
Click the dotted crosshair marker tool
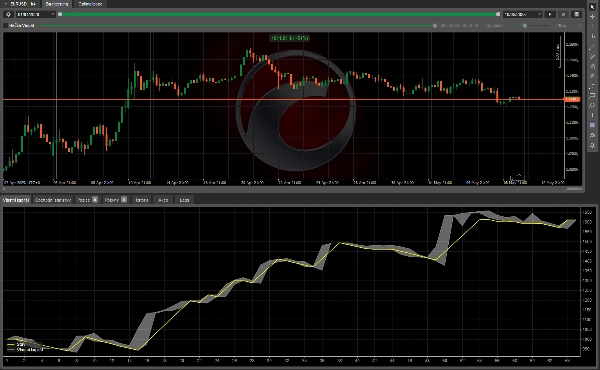tap(592, 26)
